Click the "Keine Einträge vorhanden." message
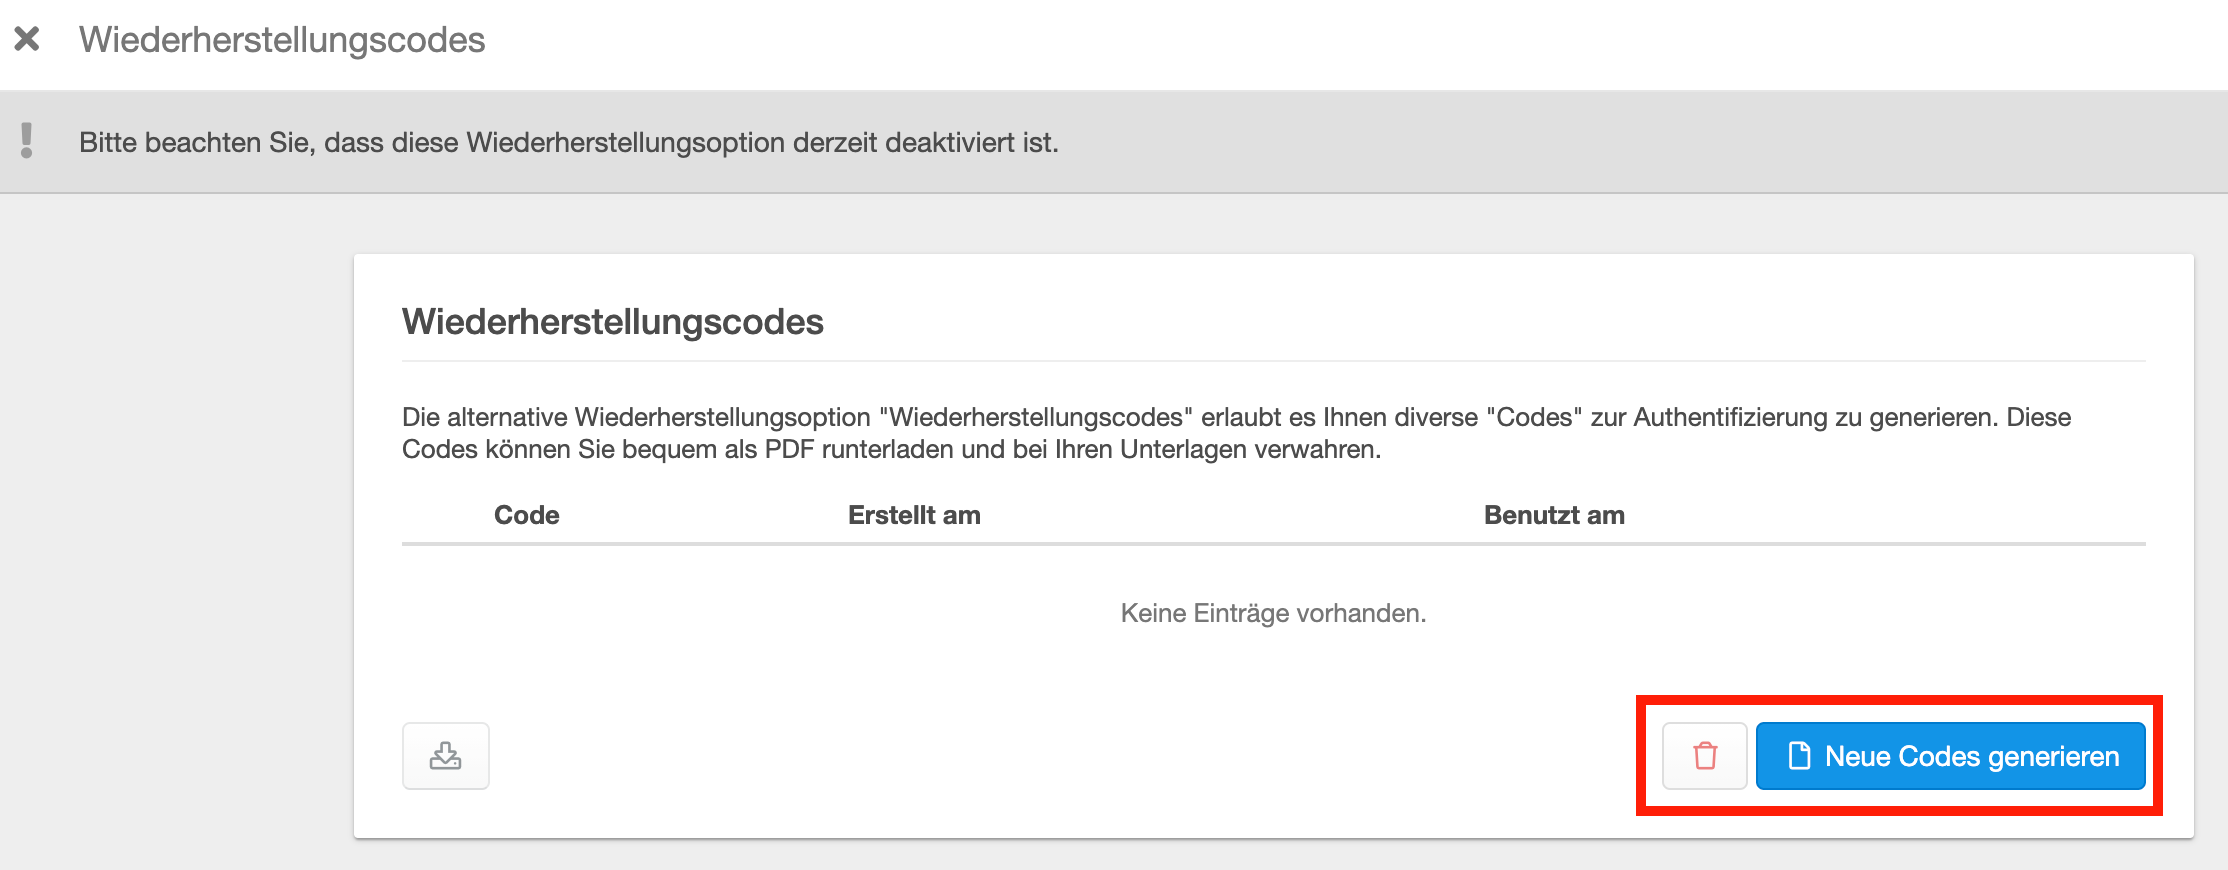The height and width of the screenshot is (870, 2228). pos(1273,613)
